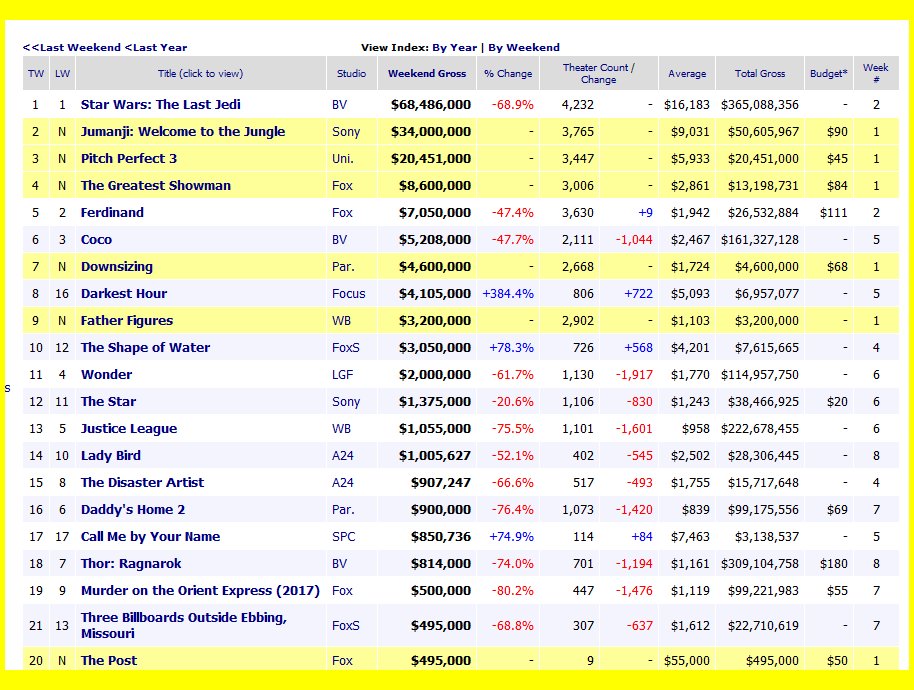Select Par. studio in Downsizing row

coord(343,266)
